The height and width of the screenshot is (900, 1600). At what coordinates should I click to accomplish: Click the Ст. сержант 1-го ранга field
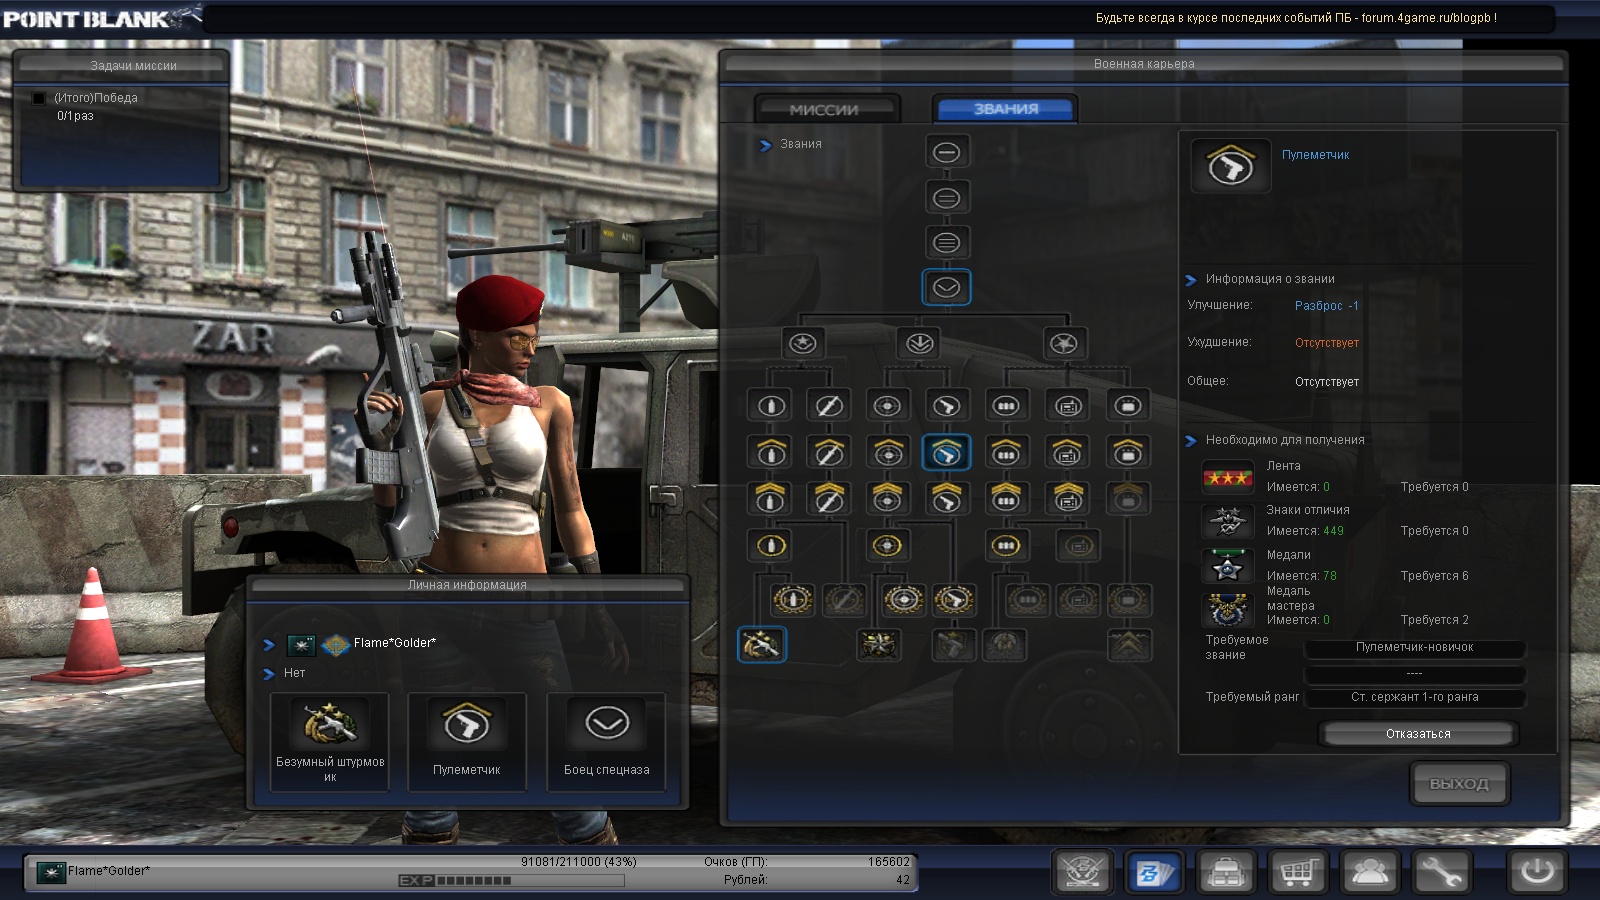1415,697
